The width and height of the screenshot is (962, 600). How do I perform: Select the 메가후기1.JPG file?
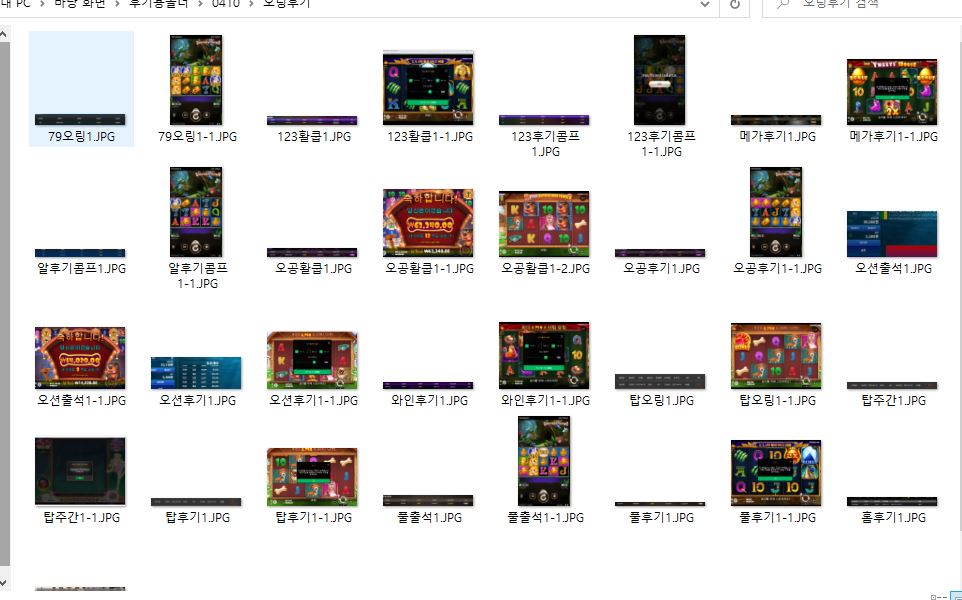776,120
